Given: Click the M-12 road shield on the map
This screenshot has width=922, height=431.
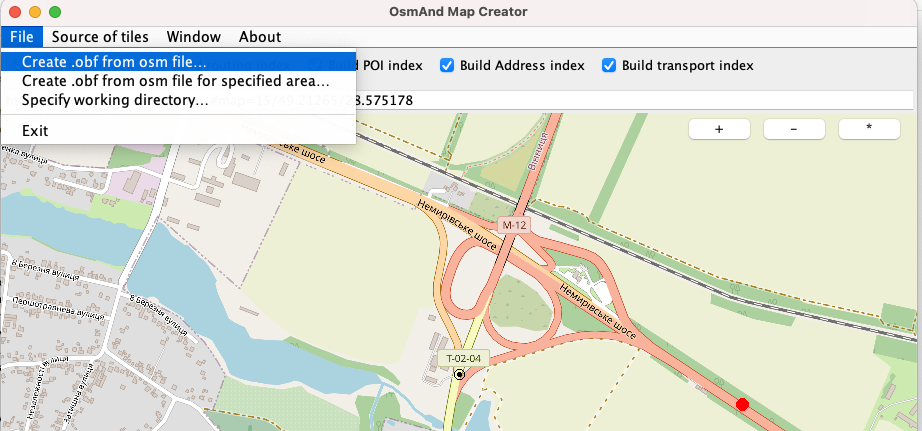Looking at the screenshot, I should 514,225.
